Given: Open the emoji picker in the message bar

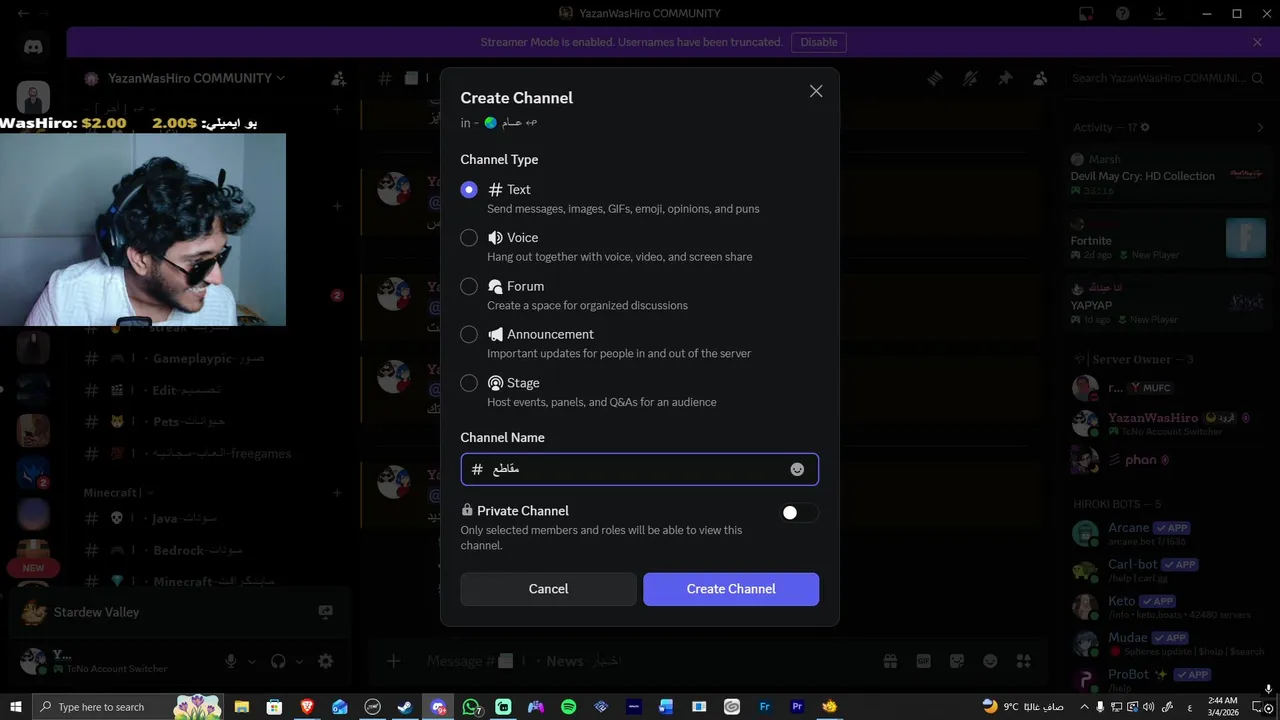Looking at the screenshot, I should tap(990, 661).
